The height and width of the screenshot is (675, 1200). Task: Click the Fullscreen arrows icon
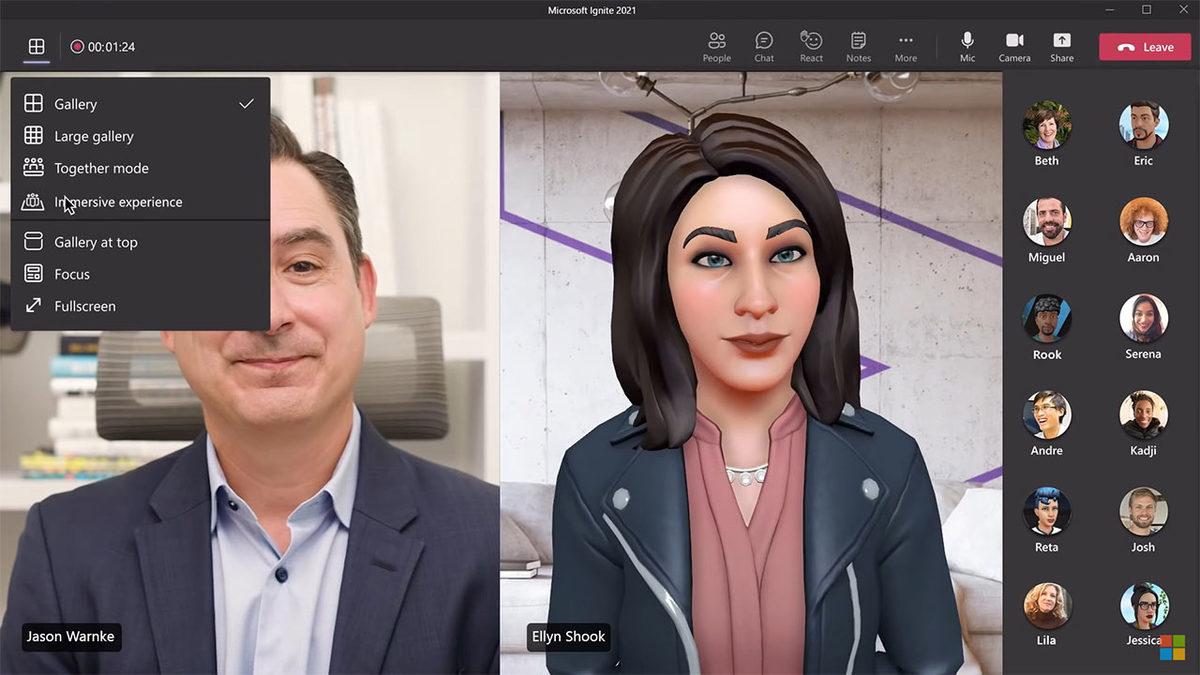point(34,306)
